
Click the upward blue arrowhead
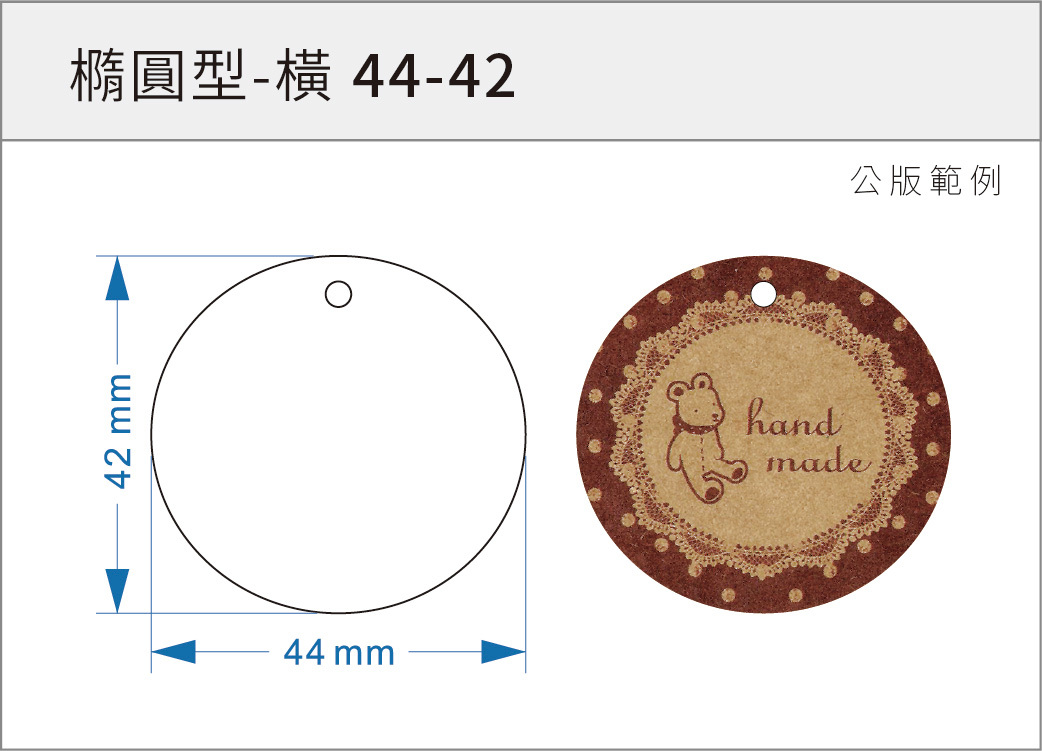click(x=117, y=278)
